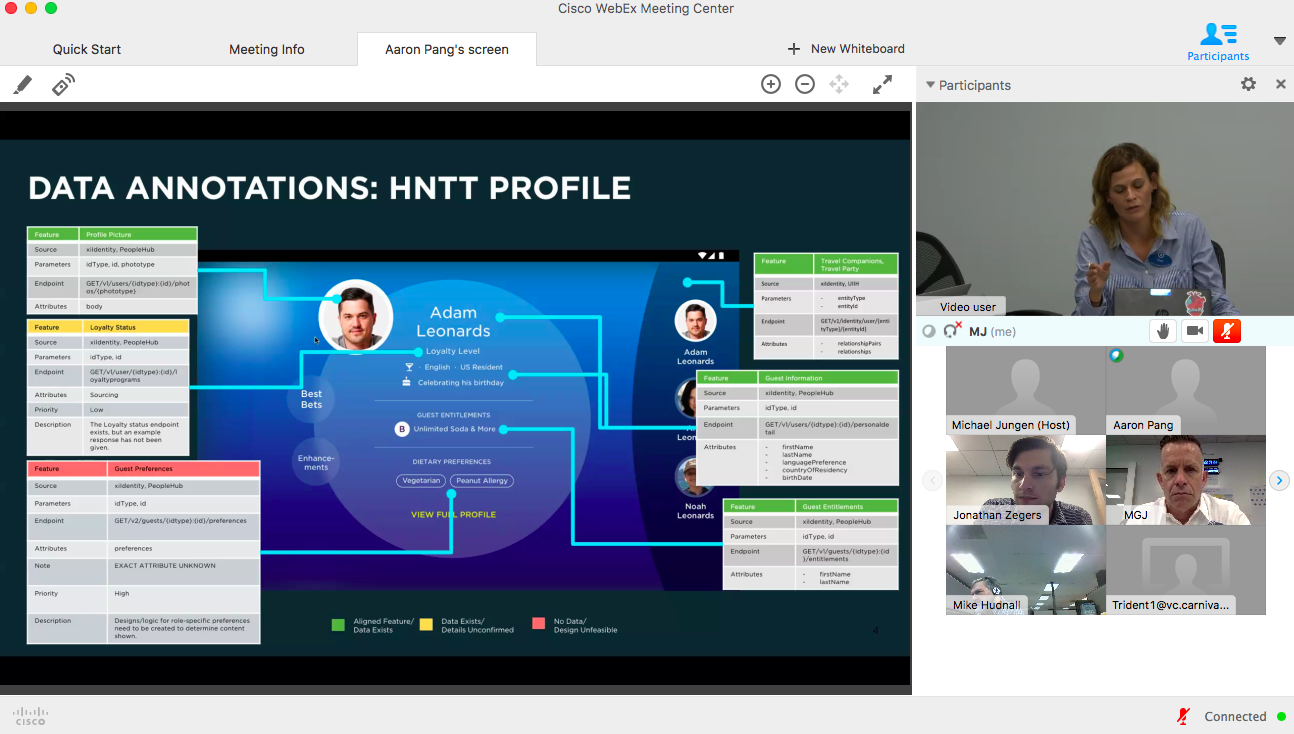Select the Trident1 video tile

point(1186,570)
